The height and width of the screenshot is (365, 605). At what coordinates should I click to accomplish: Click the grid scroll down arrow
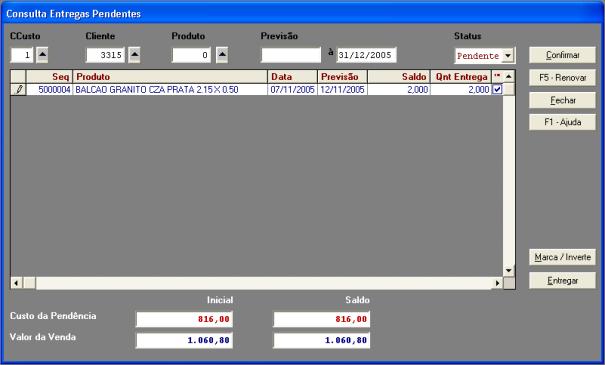(x=509, y=270)
